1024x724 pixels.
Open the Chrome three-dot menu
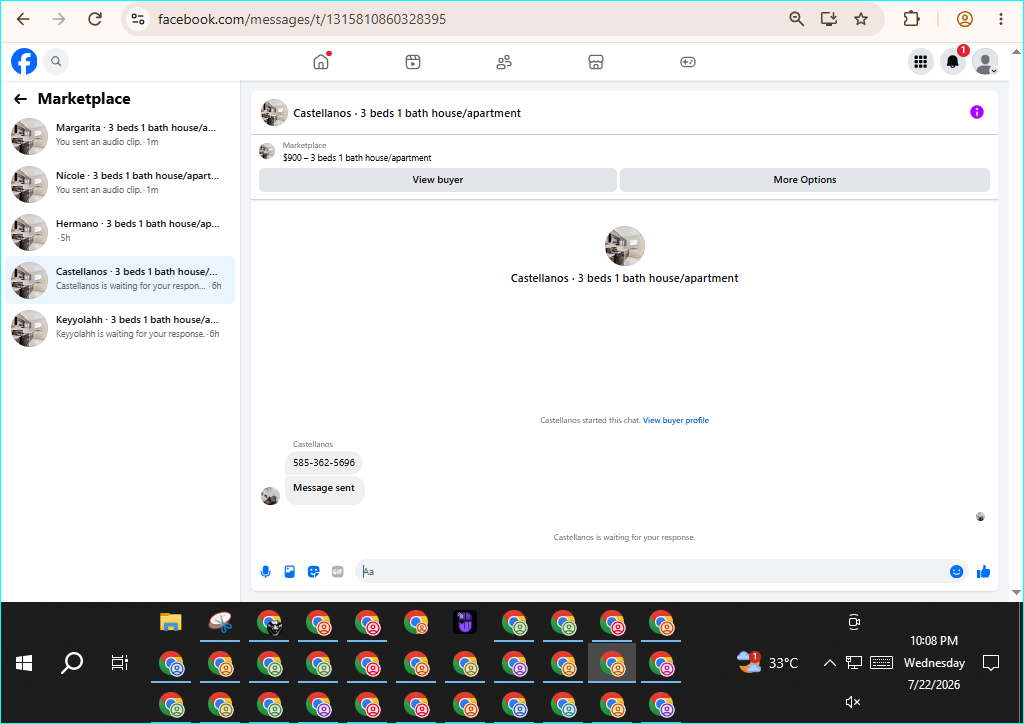[1000, 19]
